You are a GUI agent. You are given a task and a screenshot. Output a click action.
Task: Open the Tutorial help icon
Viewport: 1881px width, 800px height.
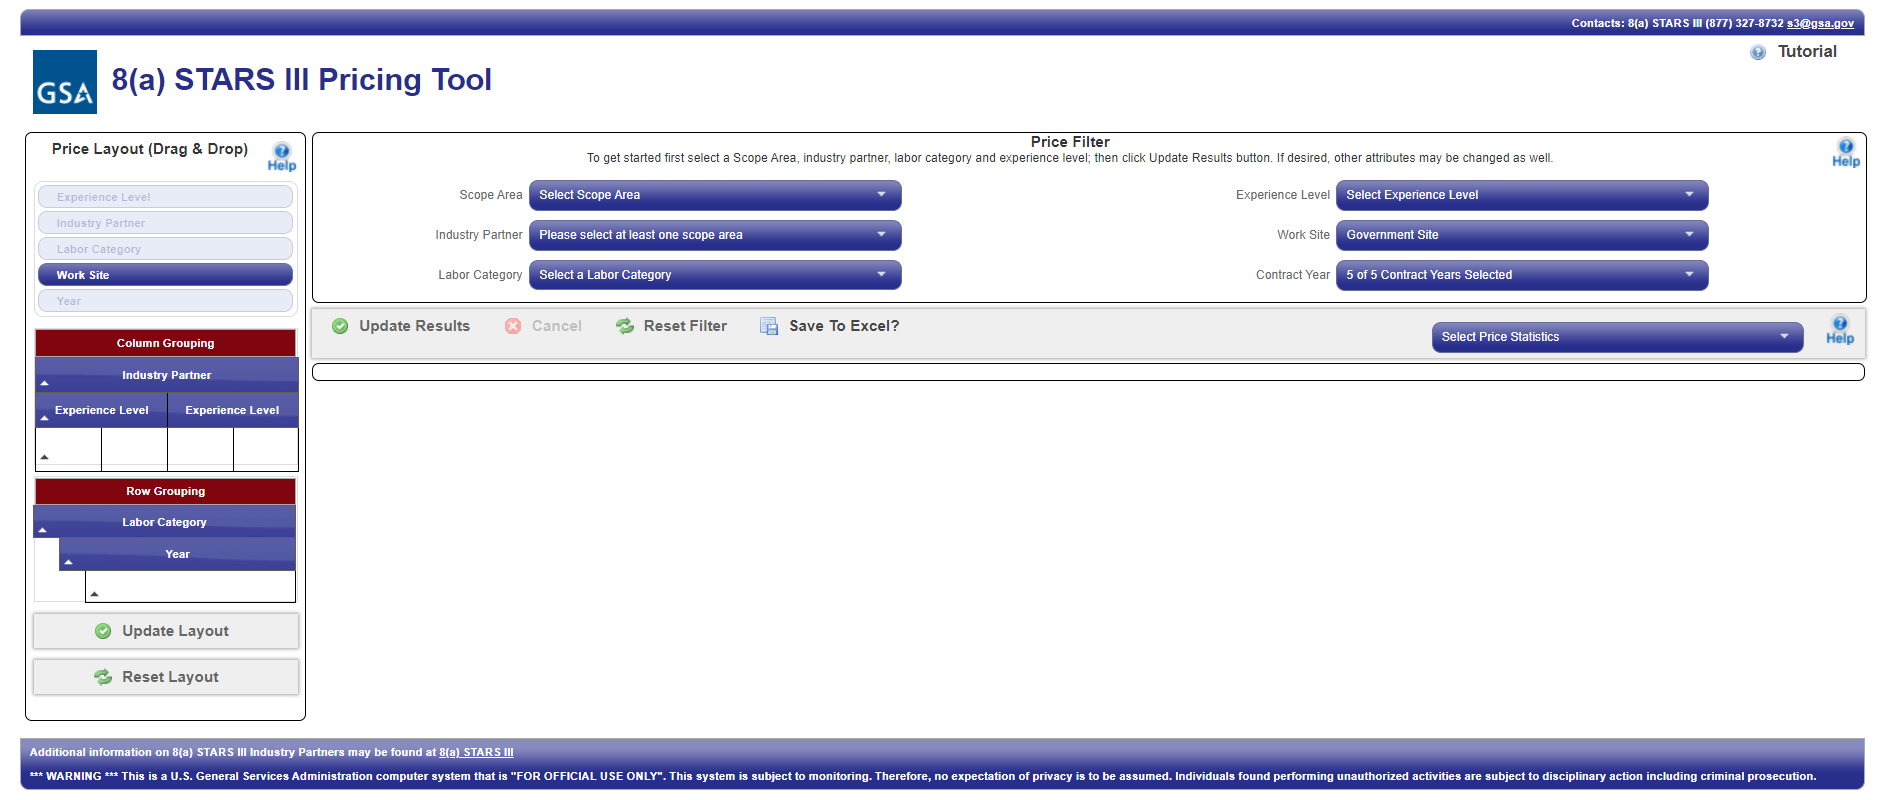click(x=1757, y=52)
